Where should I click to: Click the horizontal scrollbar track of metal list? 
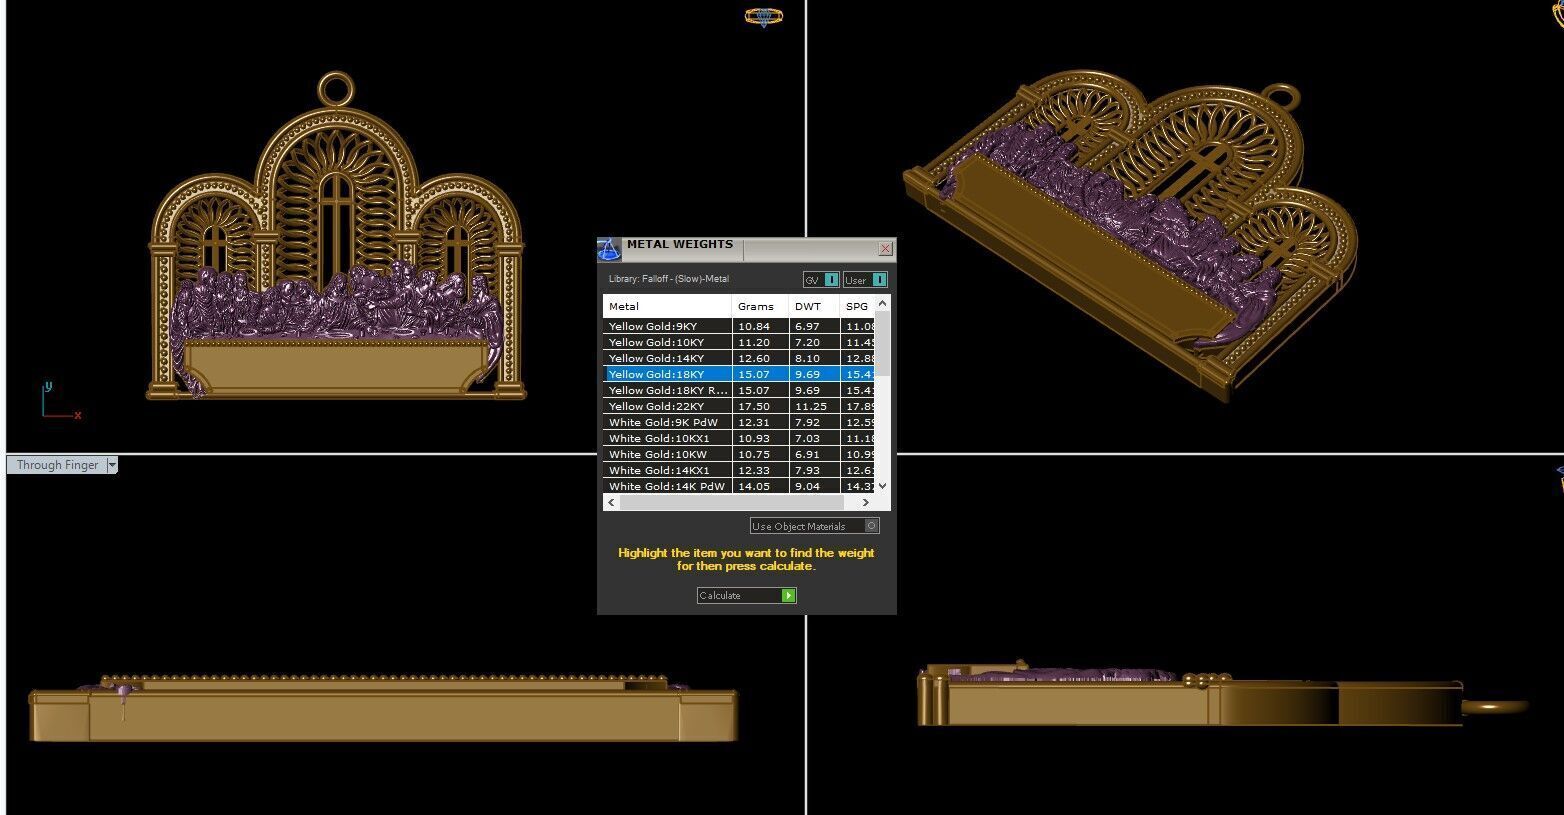pyautogui.click(x=739, y=502)
